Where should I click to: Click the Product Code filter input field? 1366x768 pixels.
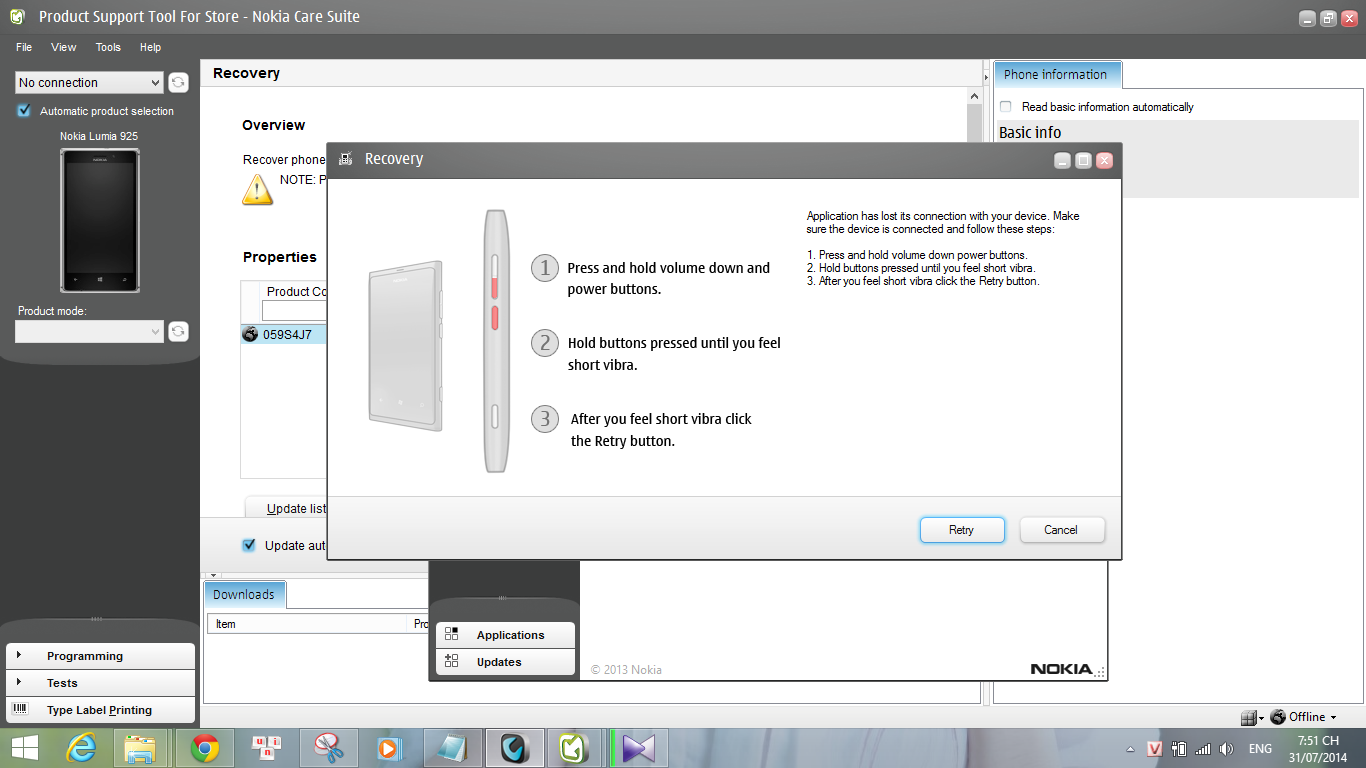click(294, 311)
